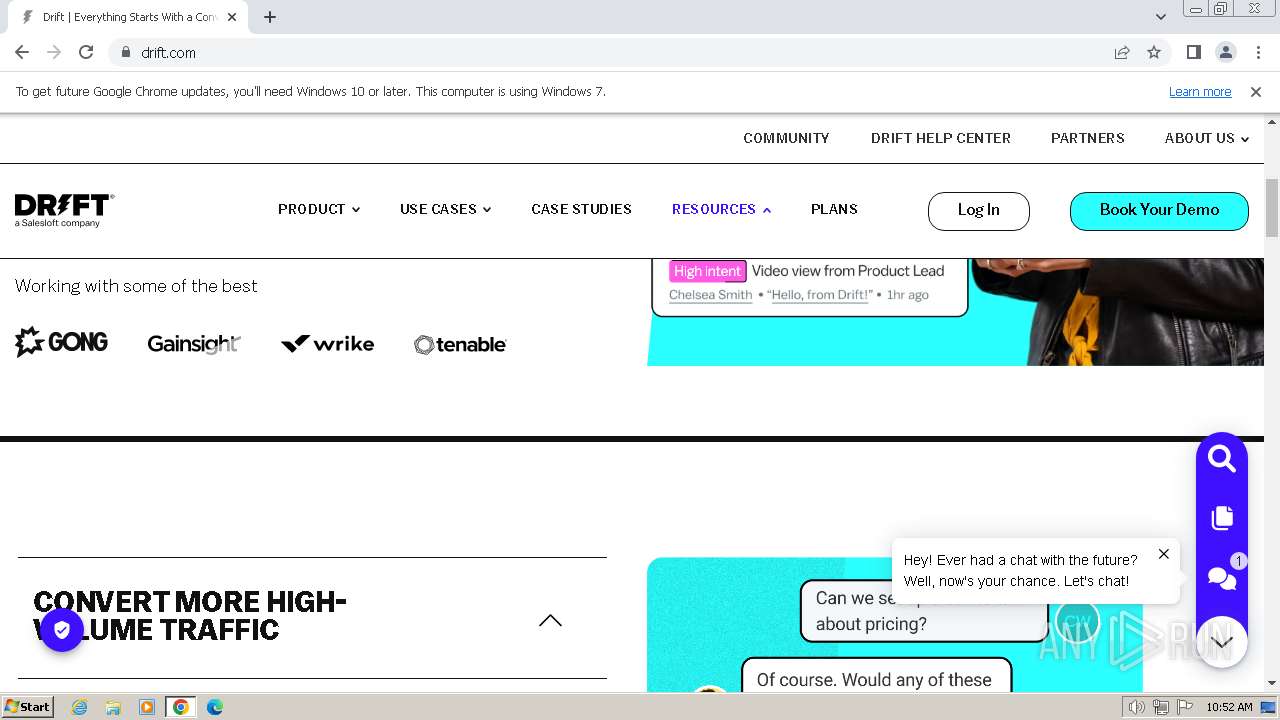Click the "Hello, from Drift!" link
Viewport: 1280px width, 720px height.
(x=820, y=295)
